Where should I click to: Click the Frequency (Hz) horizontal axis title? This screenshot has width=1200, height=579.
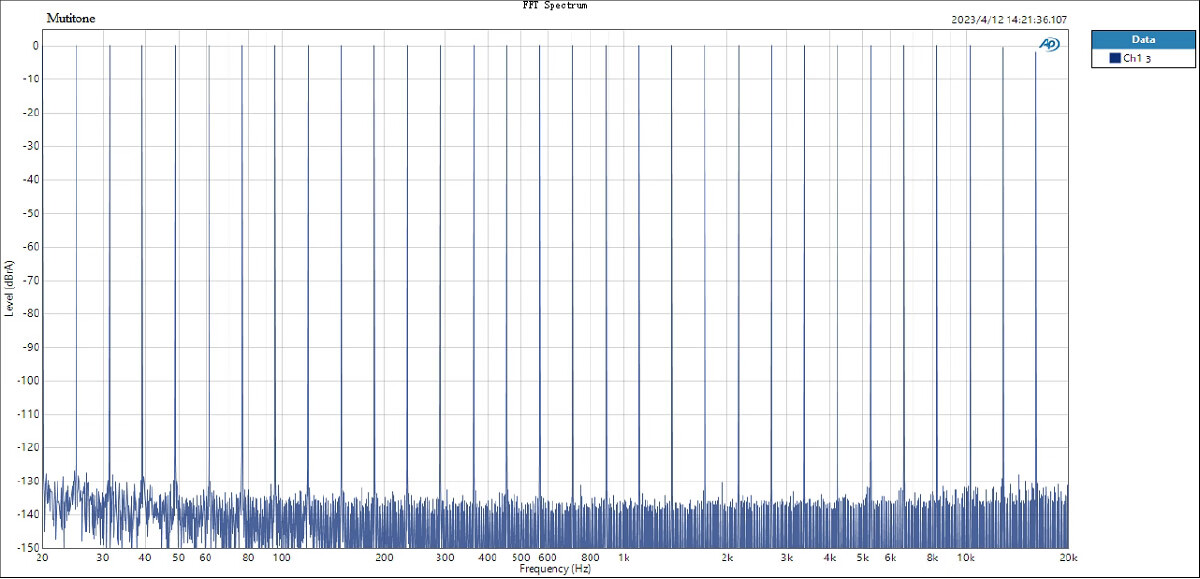point(555,569)
